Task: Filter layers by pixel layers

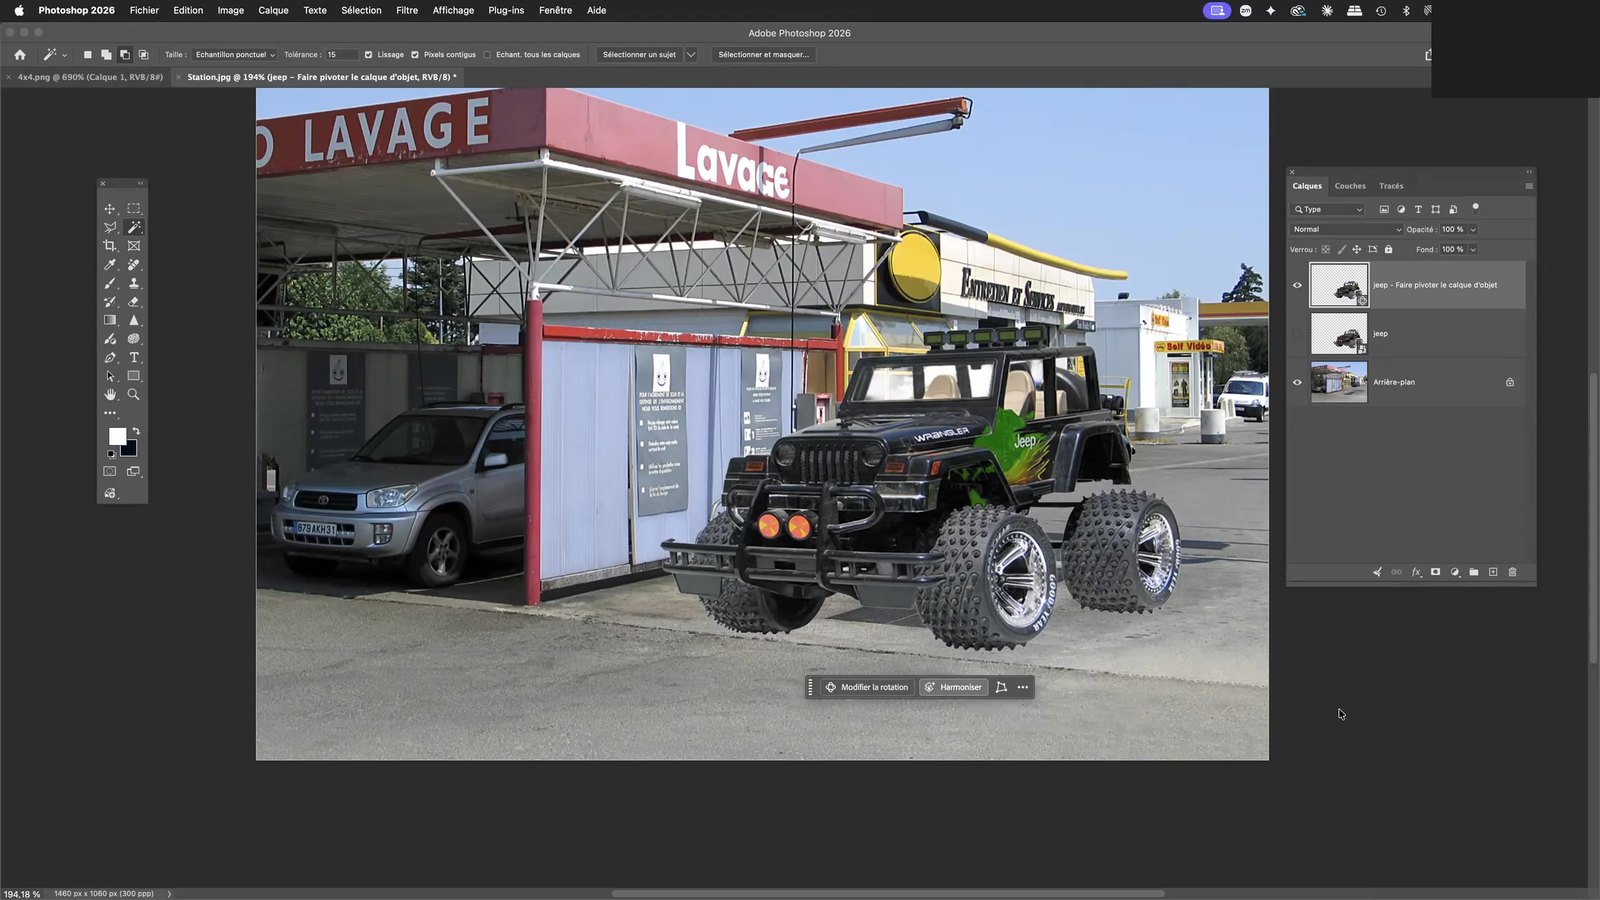Action: click(x=1384, y=209)
